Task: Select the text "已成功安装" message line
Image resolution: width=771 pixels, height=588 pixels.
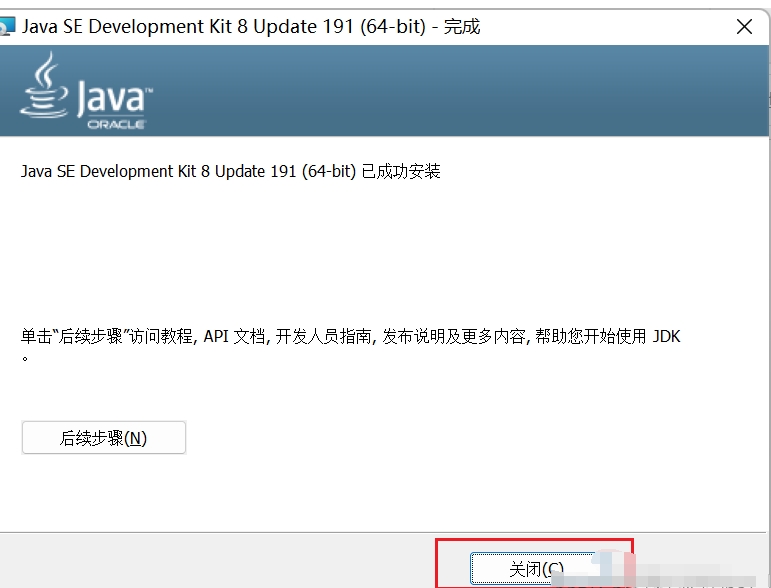Action: (x=230, y=171)
